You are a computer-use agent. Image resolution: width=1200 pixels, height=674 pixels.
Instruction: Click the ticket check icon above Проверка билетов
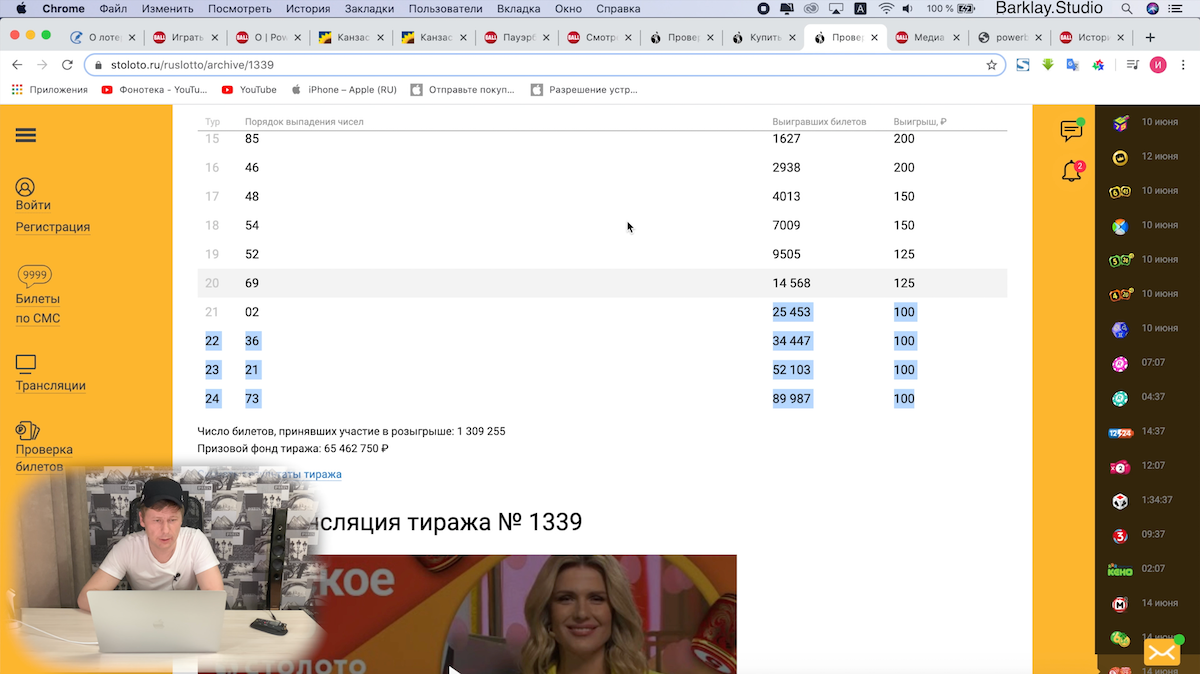coord(27,431)
